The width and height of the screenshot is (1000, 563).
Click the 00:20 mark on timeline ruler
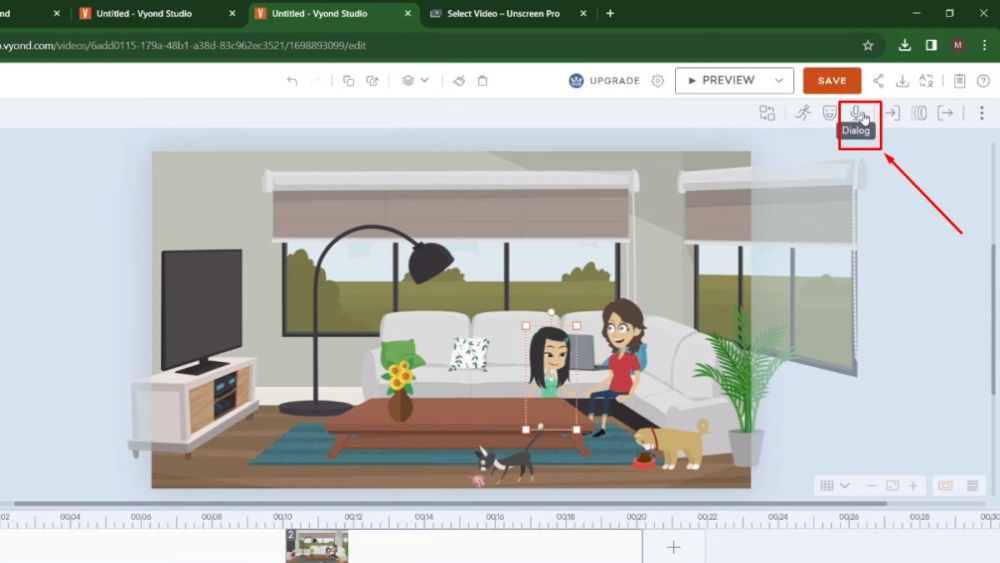coord(636,517)
